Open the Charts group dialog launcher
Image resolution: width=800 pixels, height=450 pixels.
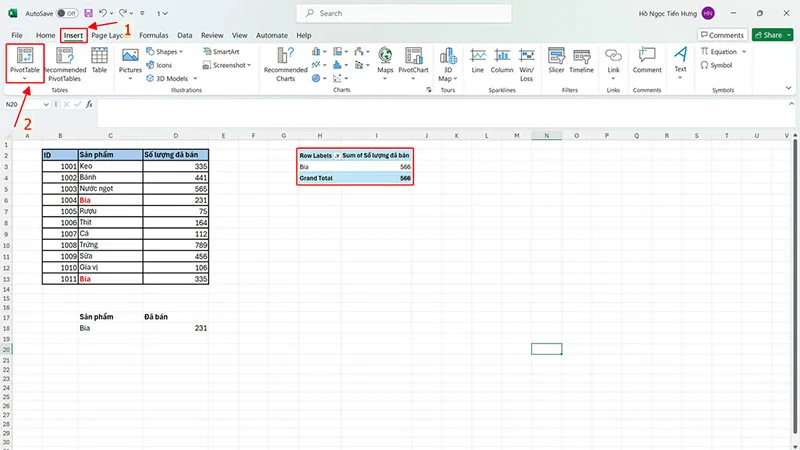(429, 90)
